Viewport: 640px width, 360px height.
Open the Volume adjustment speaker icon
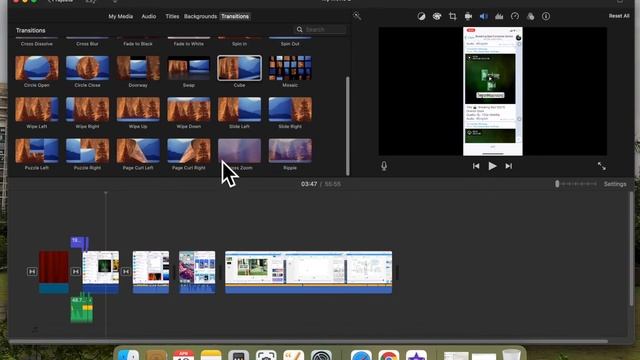tap(484, 16)
